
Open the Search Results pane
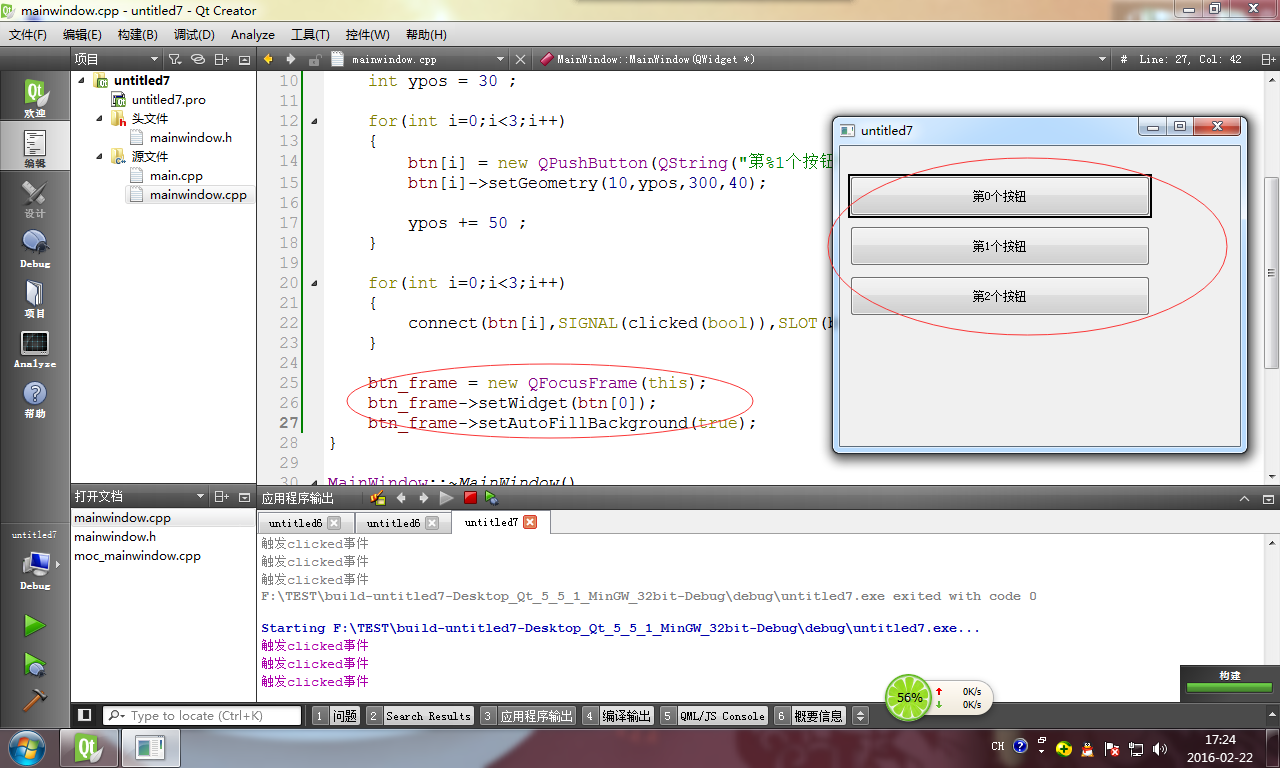click(x=419, y=716)
